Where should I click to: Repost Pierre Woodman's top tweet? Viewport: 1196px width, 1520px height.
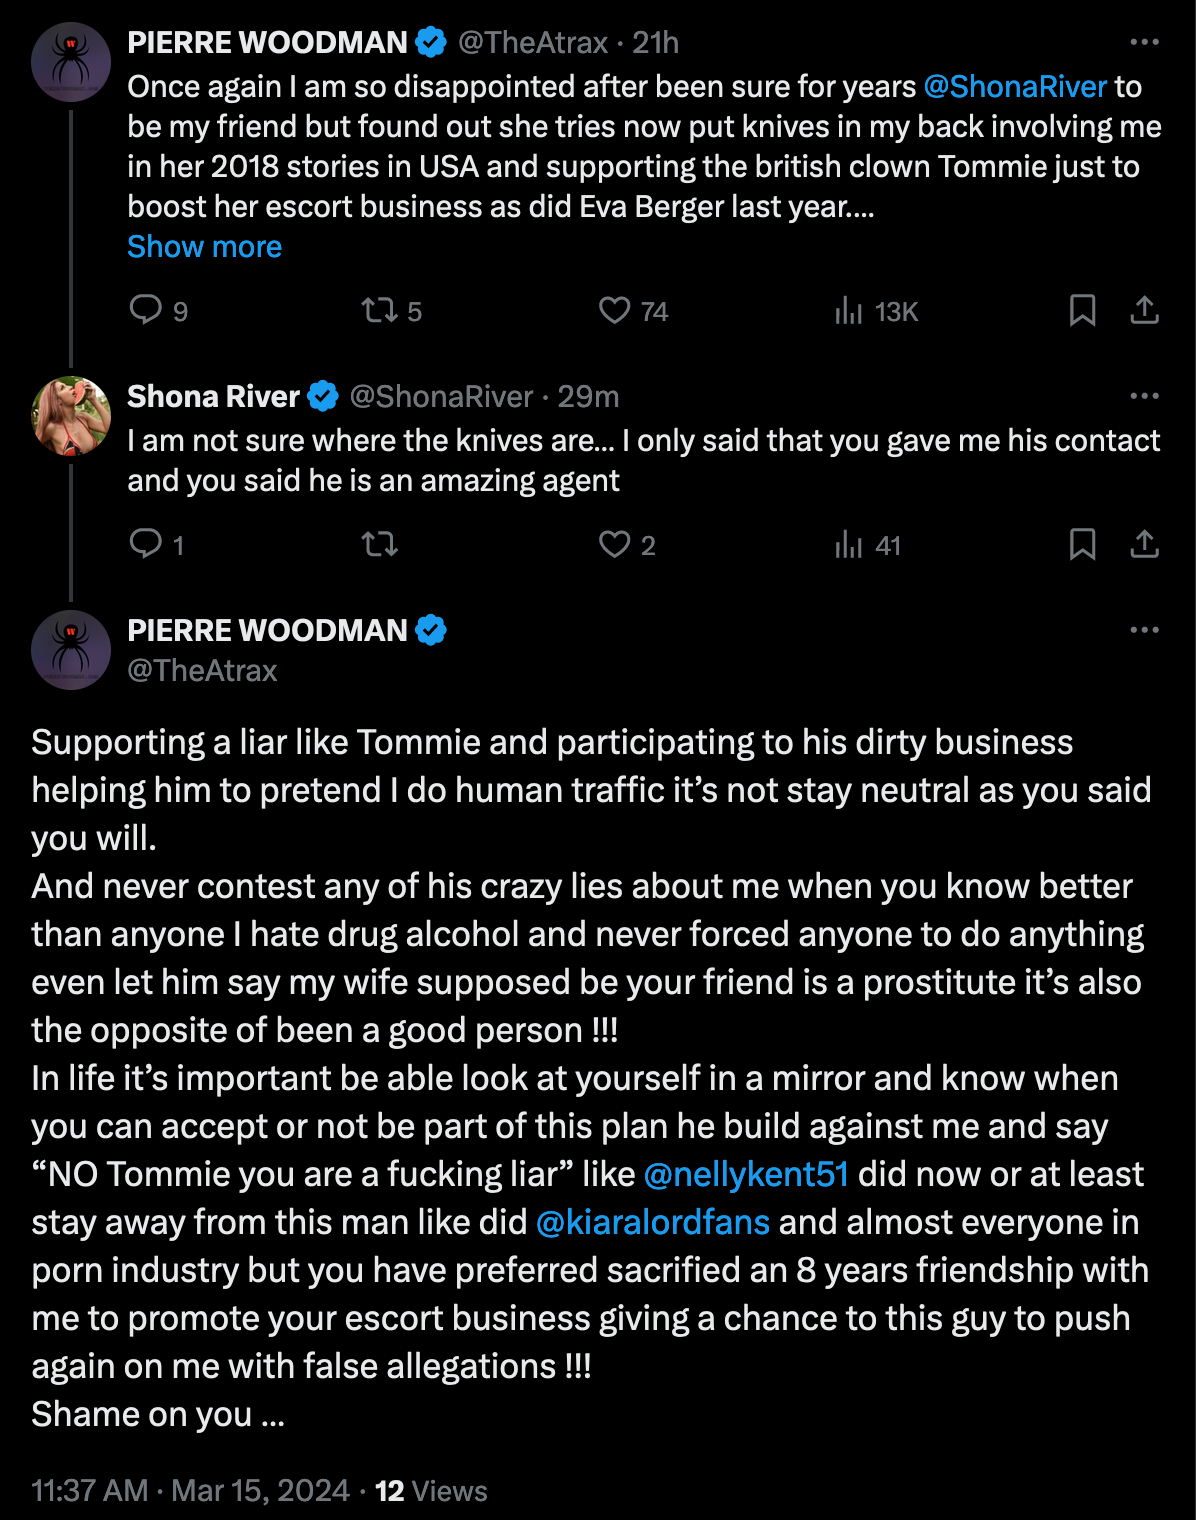pyautogui.click(x=380, y=310)
